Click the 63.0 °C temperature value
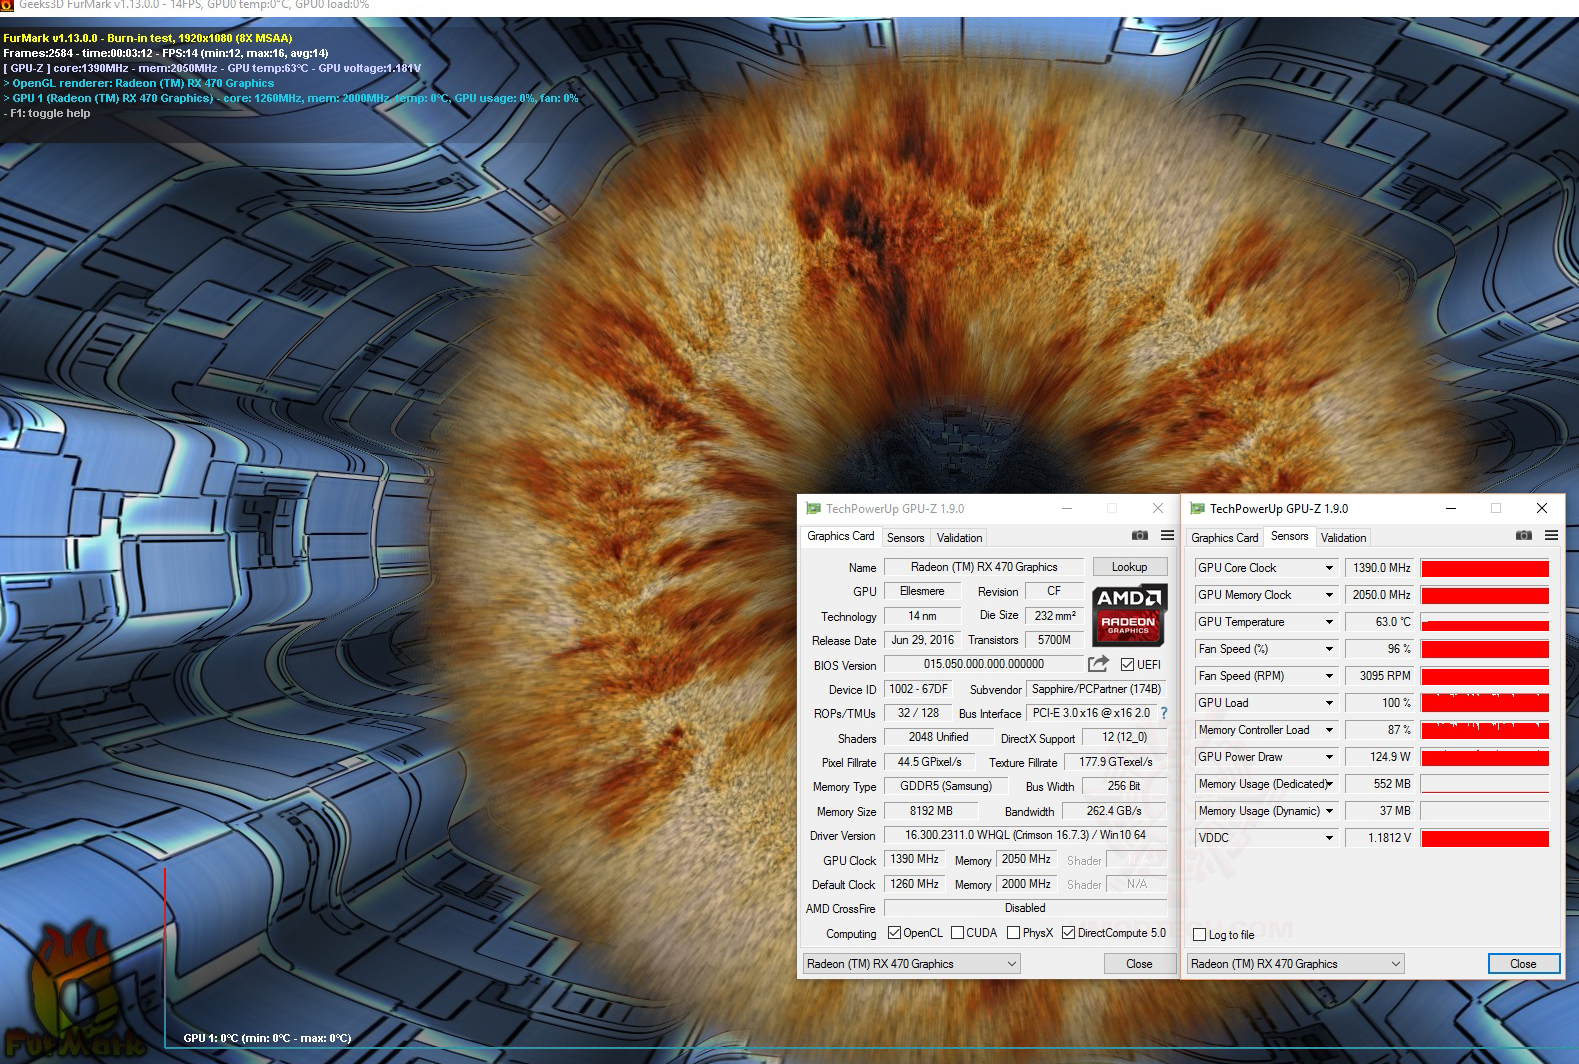1579x1064 pixels. (1380, 622)
